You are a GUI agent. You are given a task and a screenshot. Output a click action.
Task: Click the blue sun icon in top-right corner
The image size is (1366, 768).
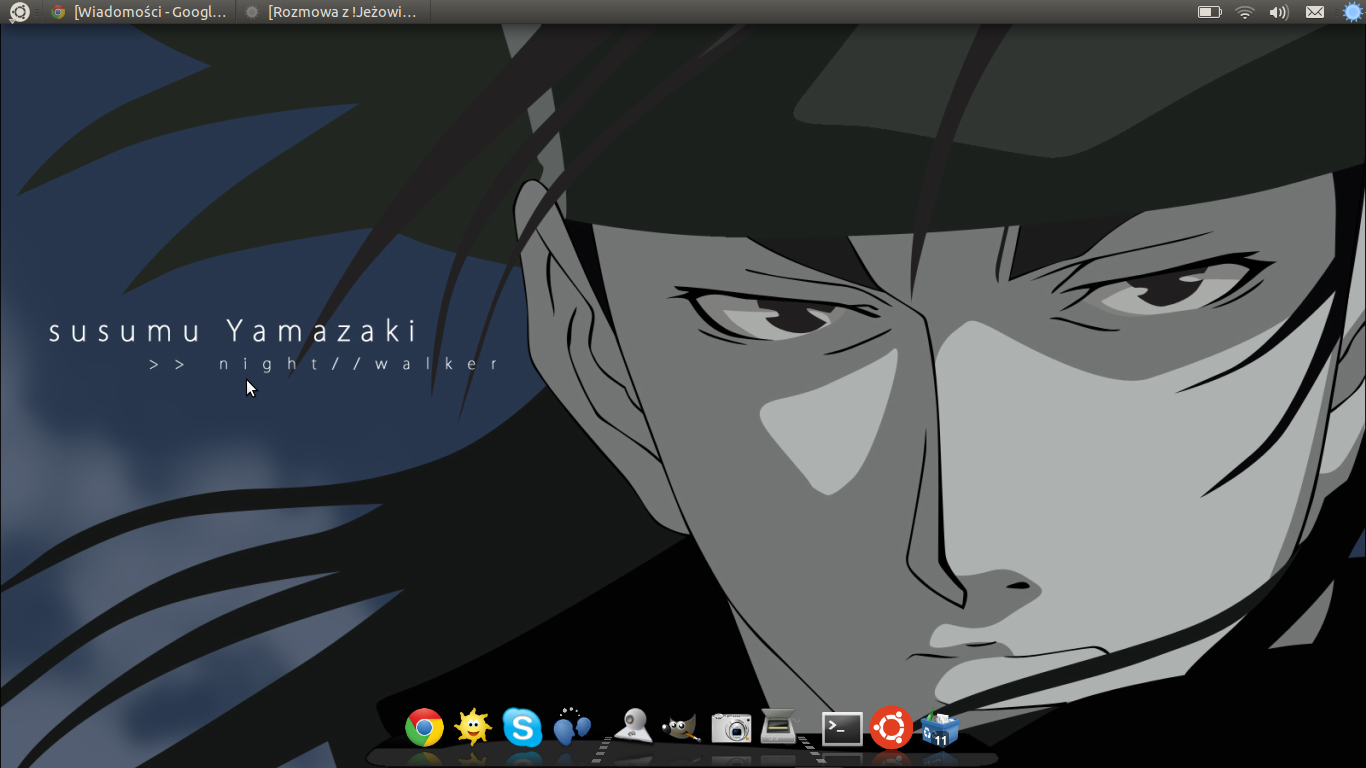pos(1352,12)
